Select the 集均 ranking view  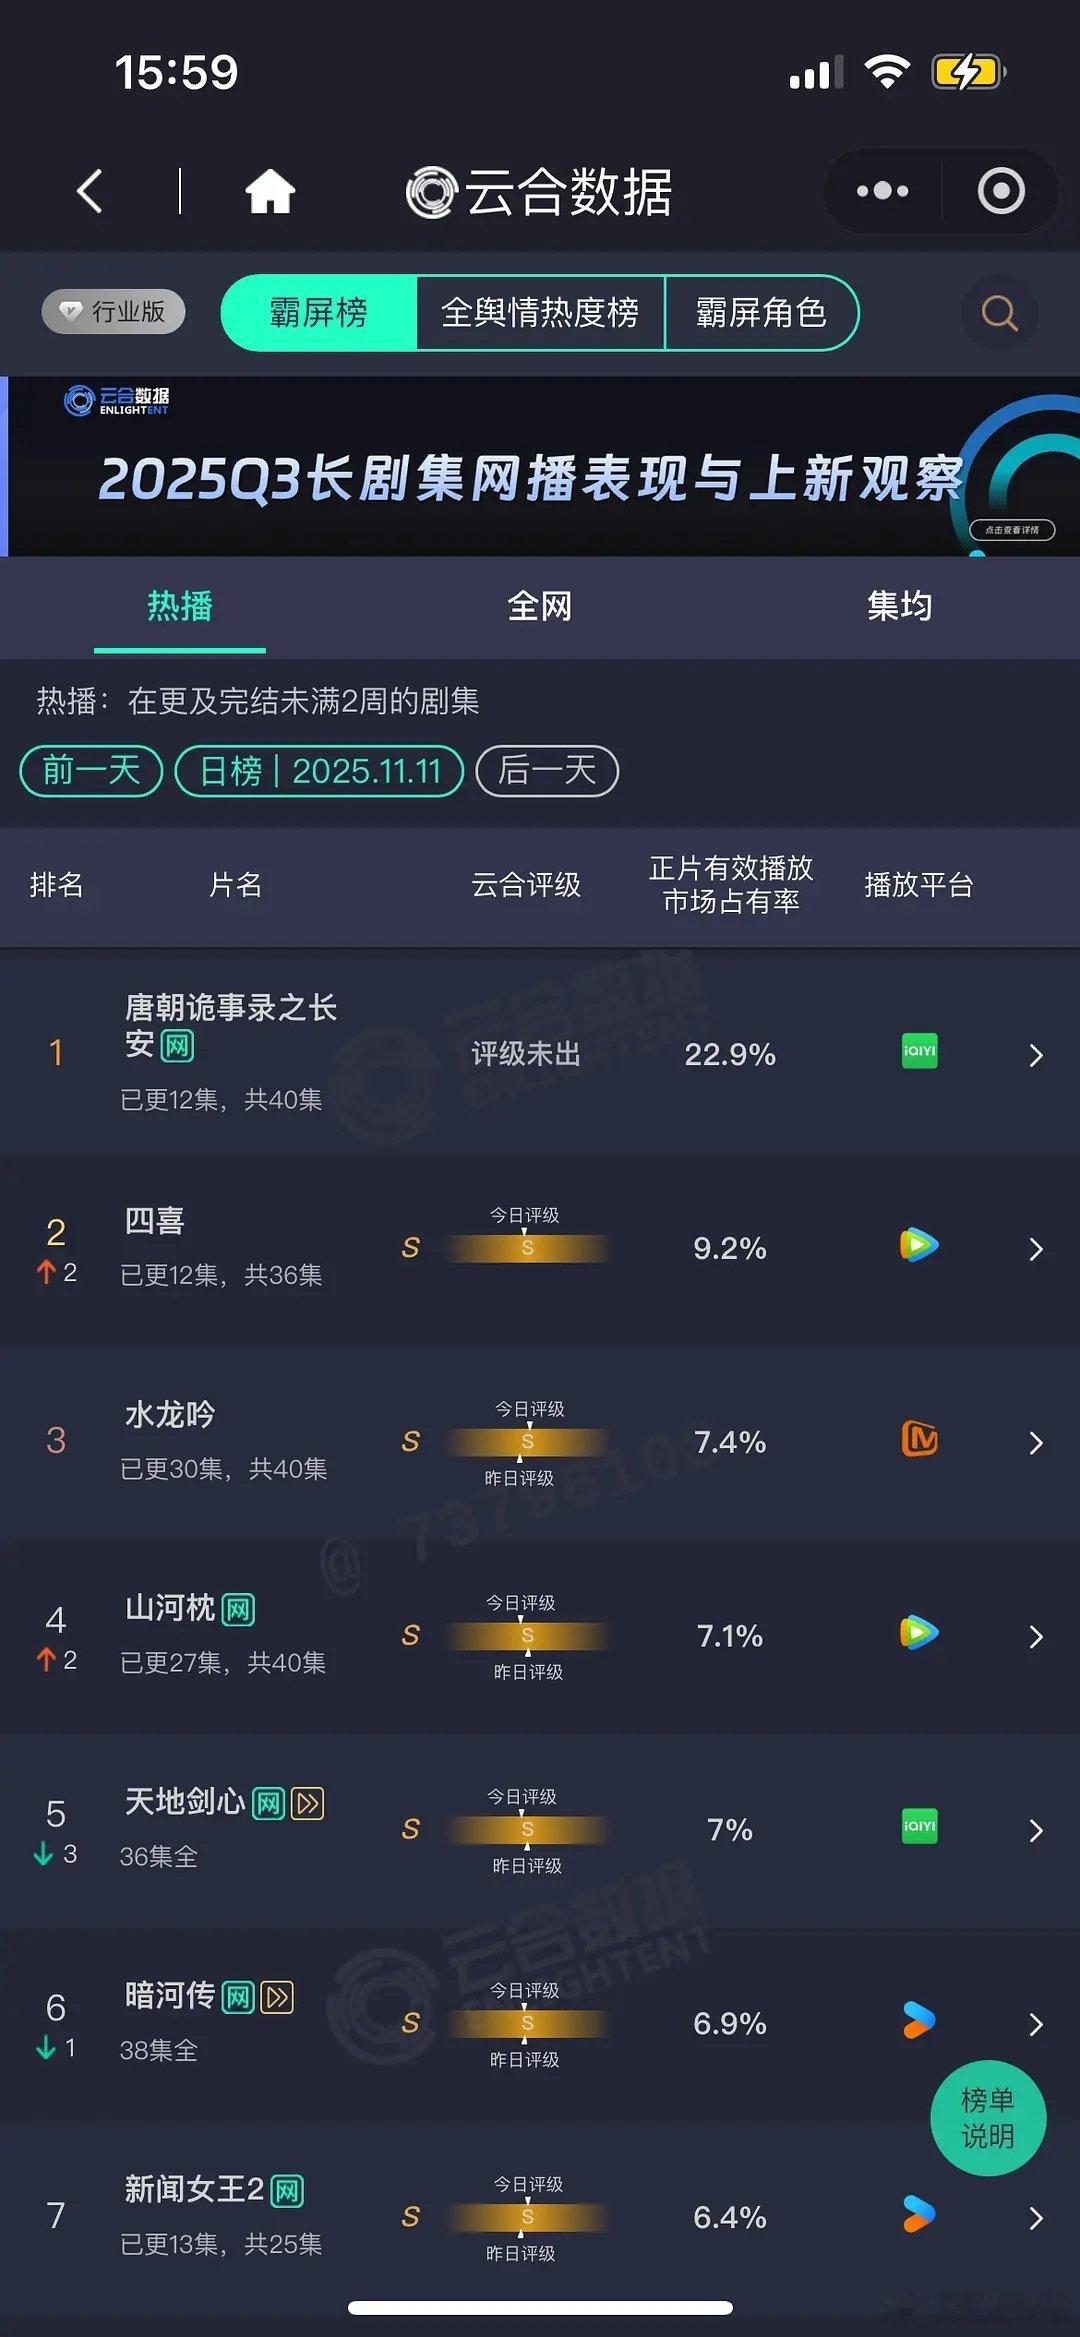click(x=899, y=606)
